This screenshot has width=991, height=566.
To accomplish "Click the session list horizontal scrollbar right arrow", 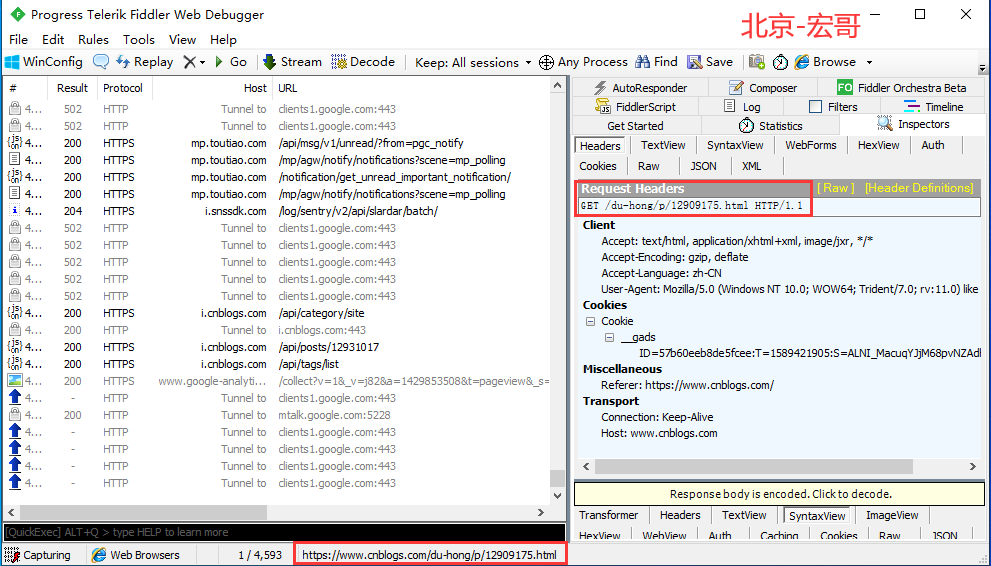I will point(541,512).
